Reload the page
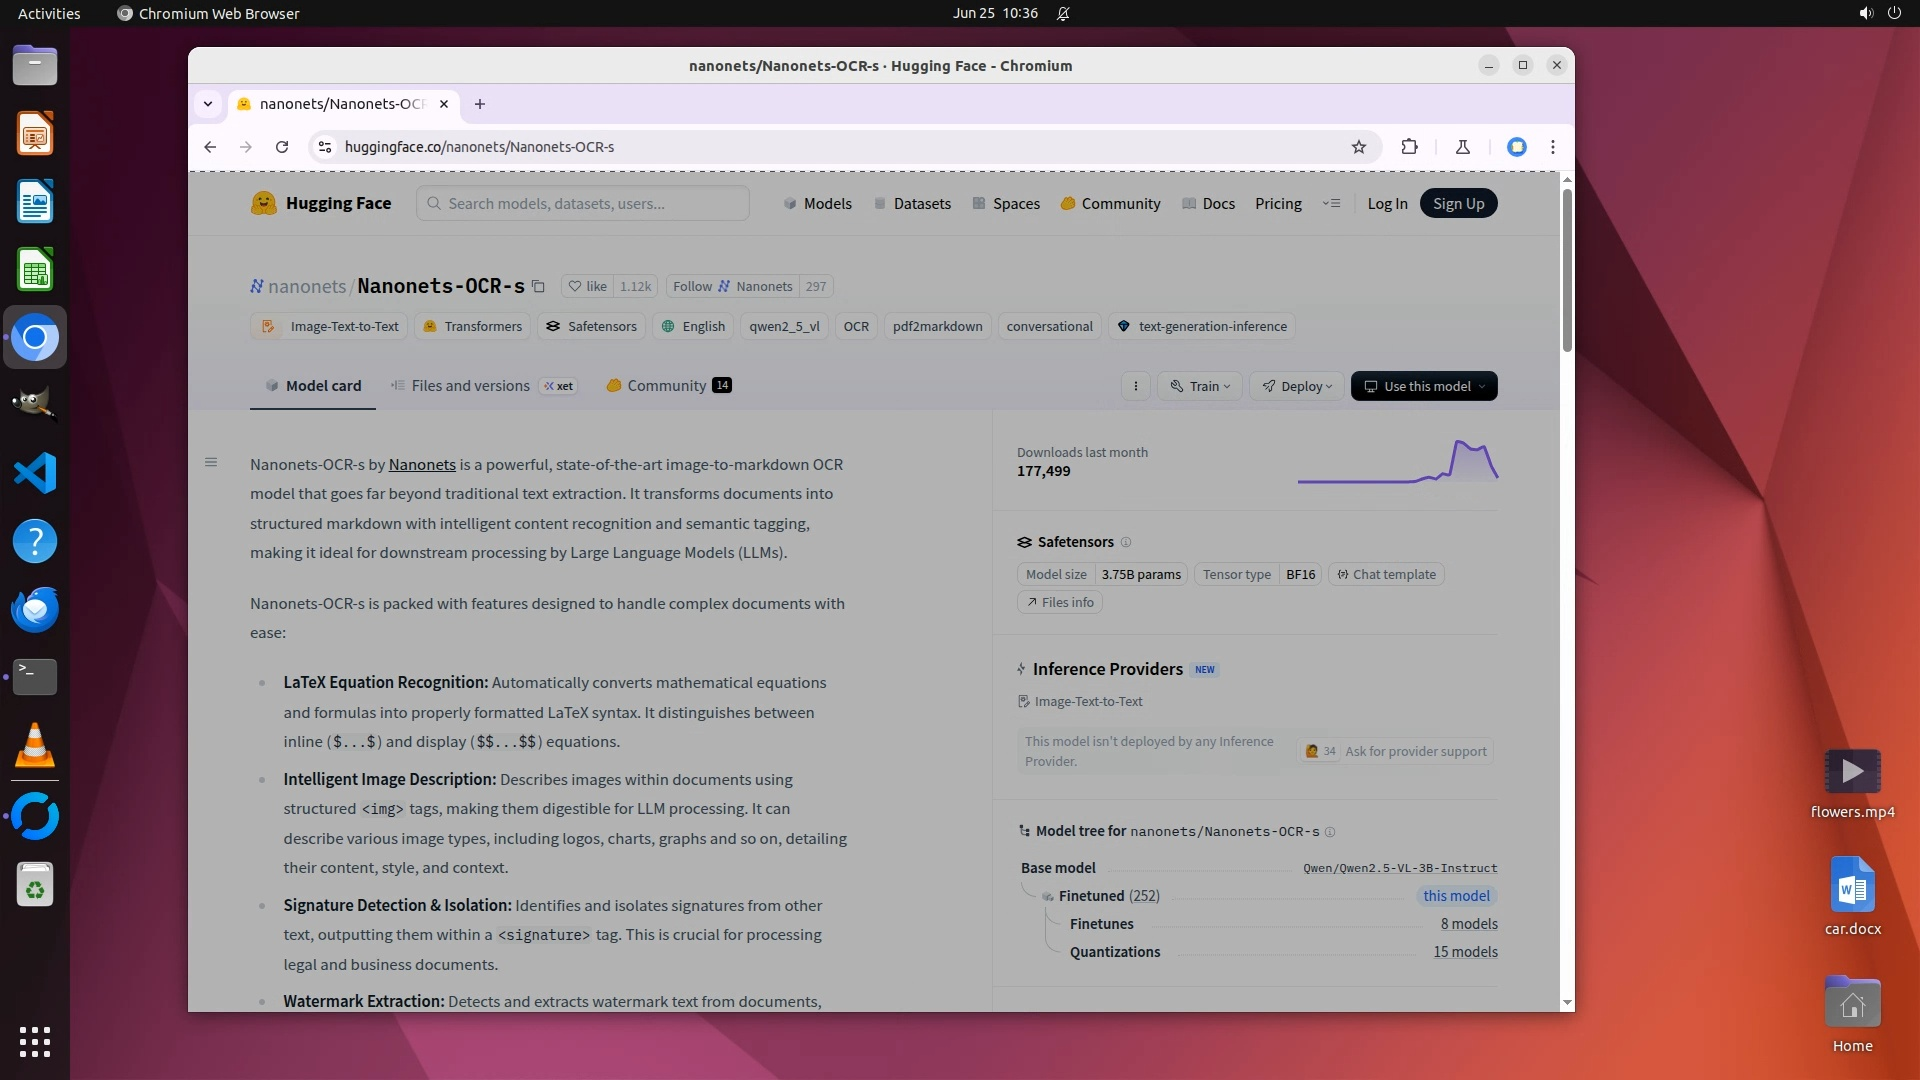This screenshot has height=1080, width=1920. pyautogui.click(x=282, y=147)
